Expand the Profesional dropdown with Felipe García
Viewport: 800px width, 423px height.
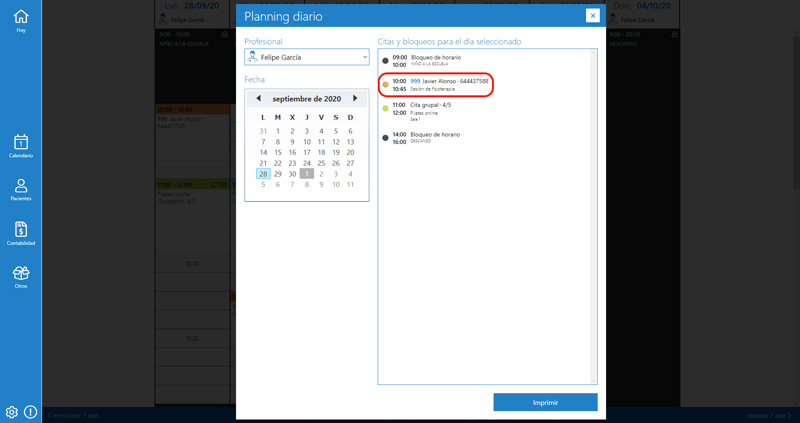[x=307, y=58]
